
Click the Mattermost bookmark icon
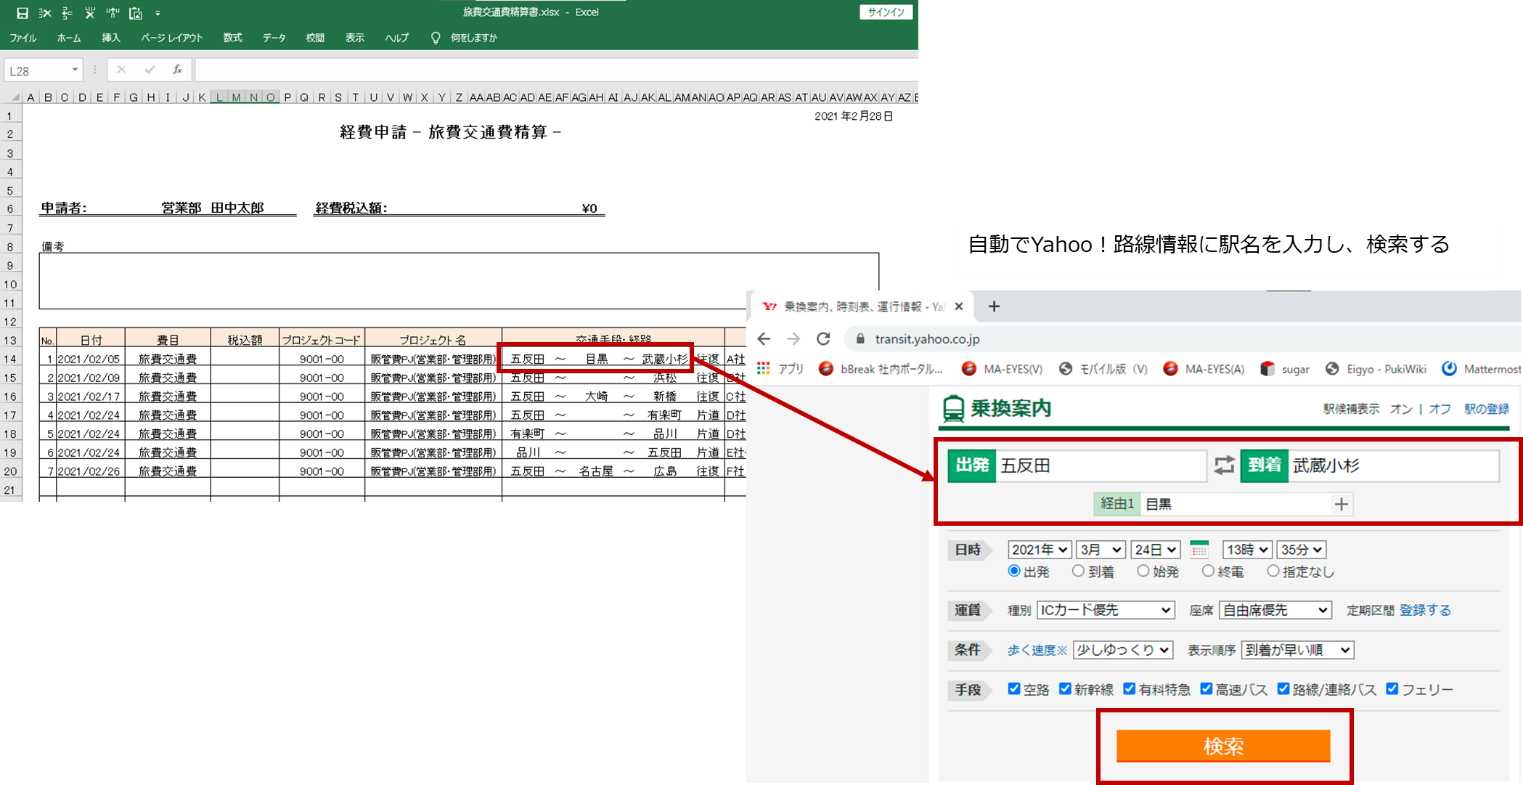pyautogui.click(x=1449, y=368)
